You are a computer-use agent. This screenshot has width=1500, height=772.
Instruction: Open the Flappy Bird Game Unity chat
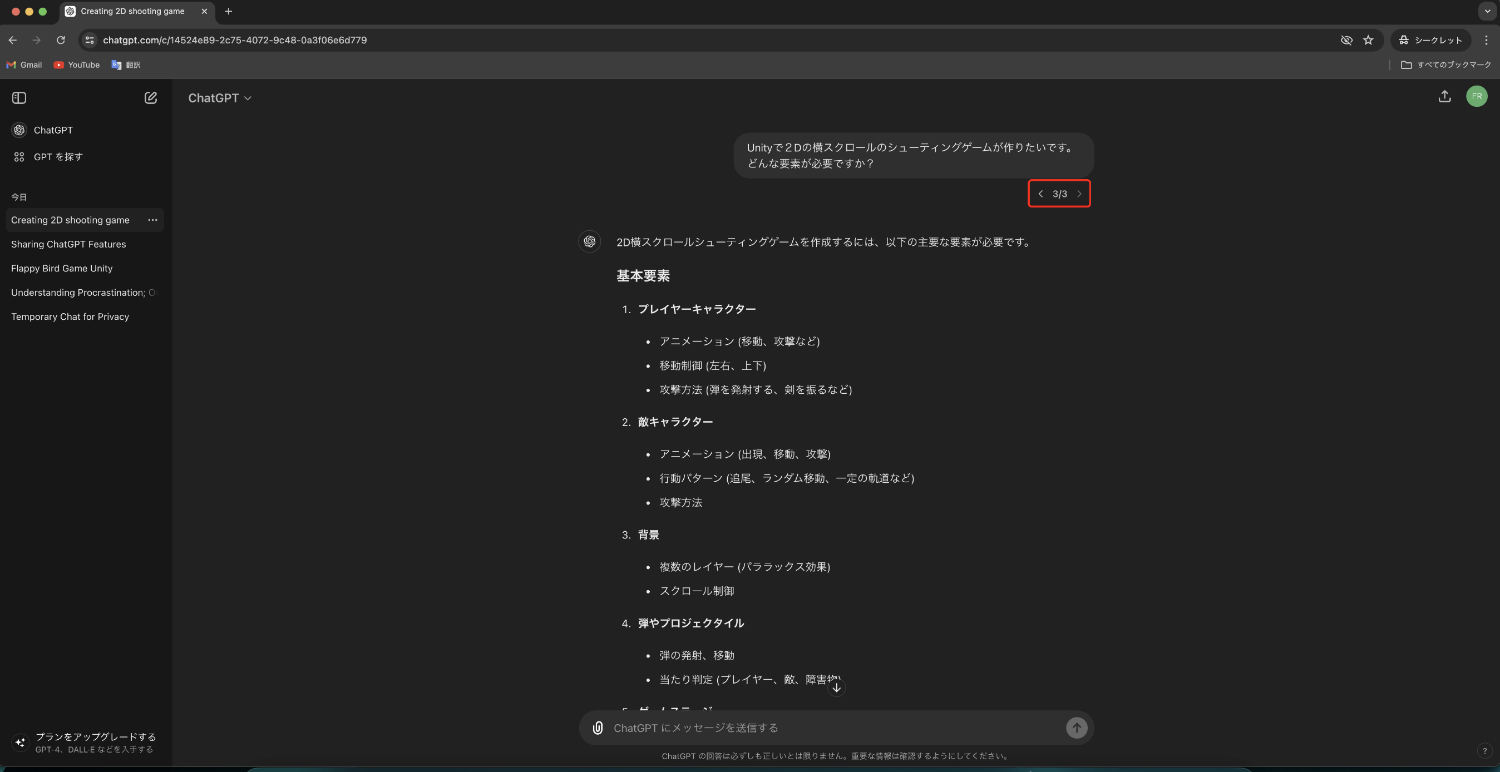click(62, 268)
